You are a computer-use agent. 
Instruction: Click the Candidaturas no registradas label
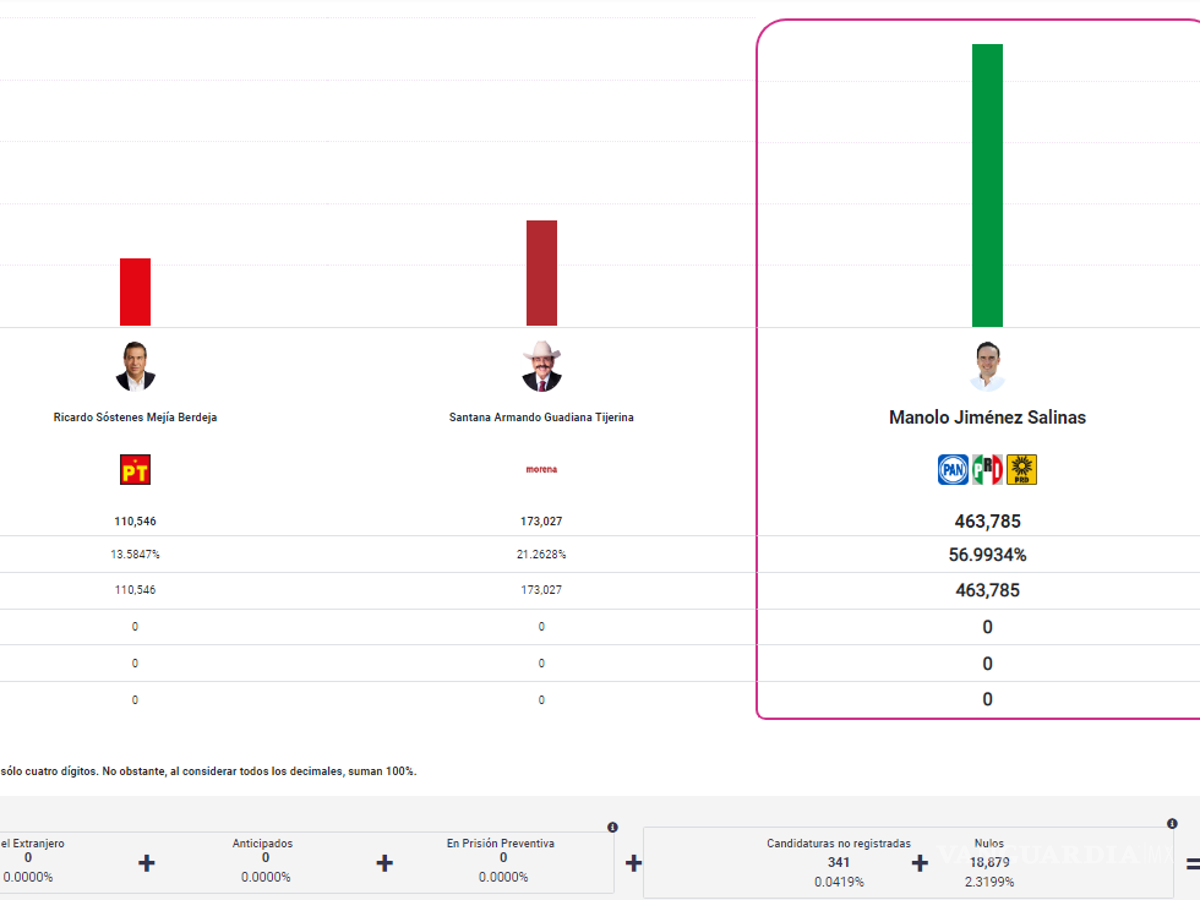point(839,843)
